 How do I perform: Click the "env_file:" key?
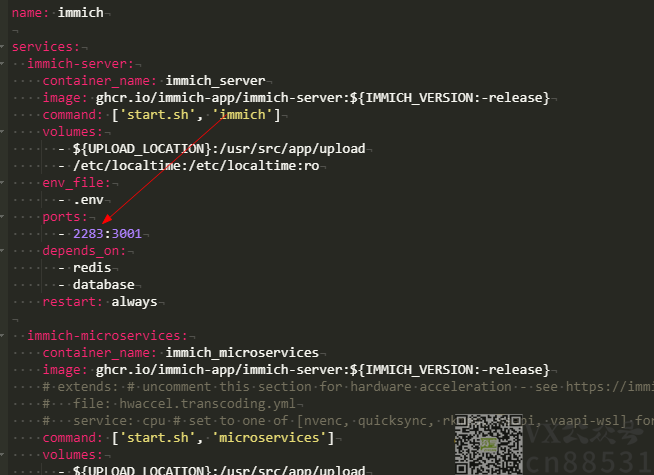tap(76, 183)
